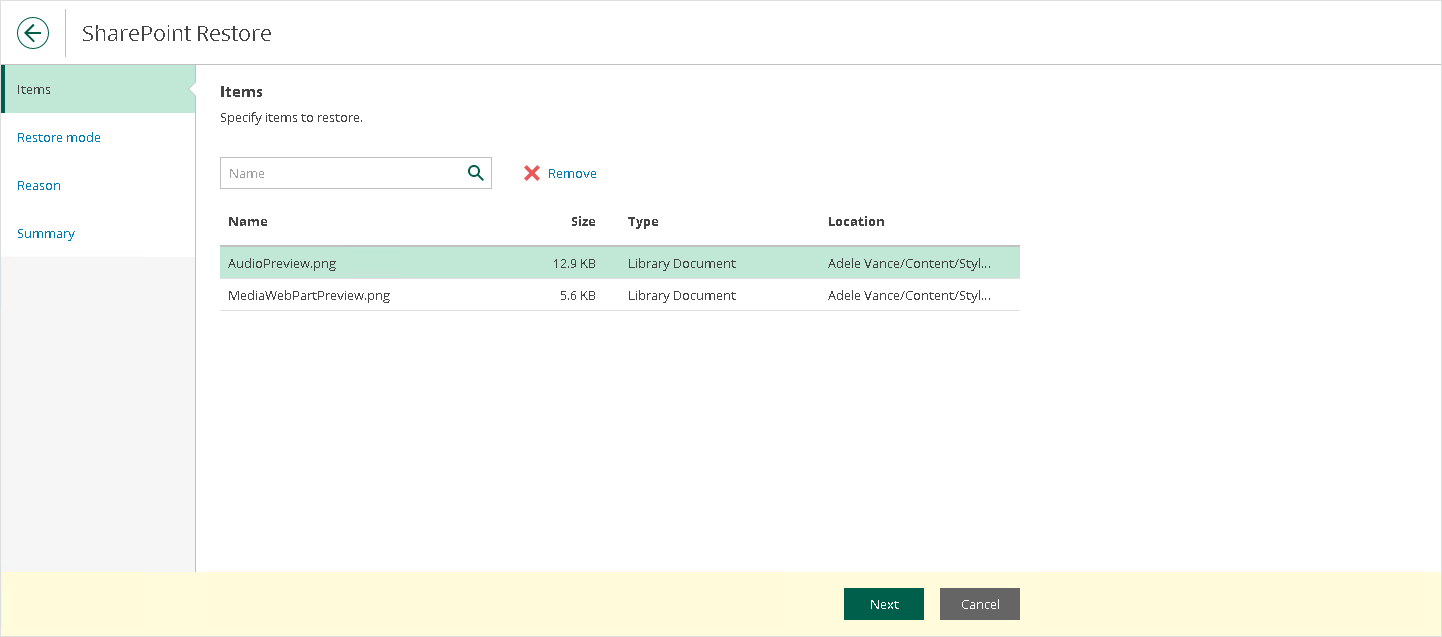Click the 5.6 KB size cell
This screenshot has height=637, width=1442.
(577, 295)
